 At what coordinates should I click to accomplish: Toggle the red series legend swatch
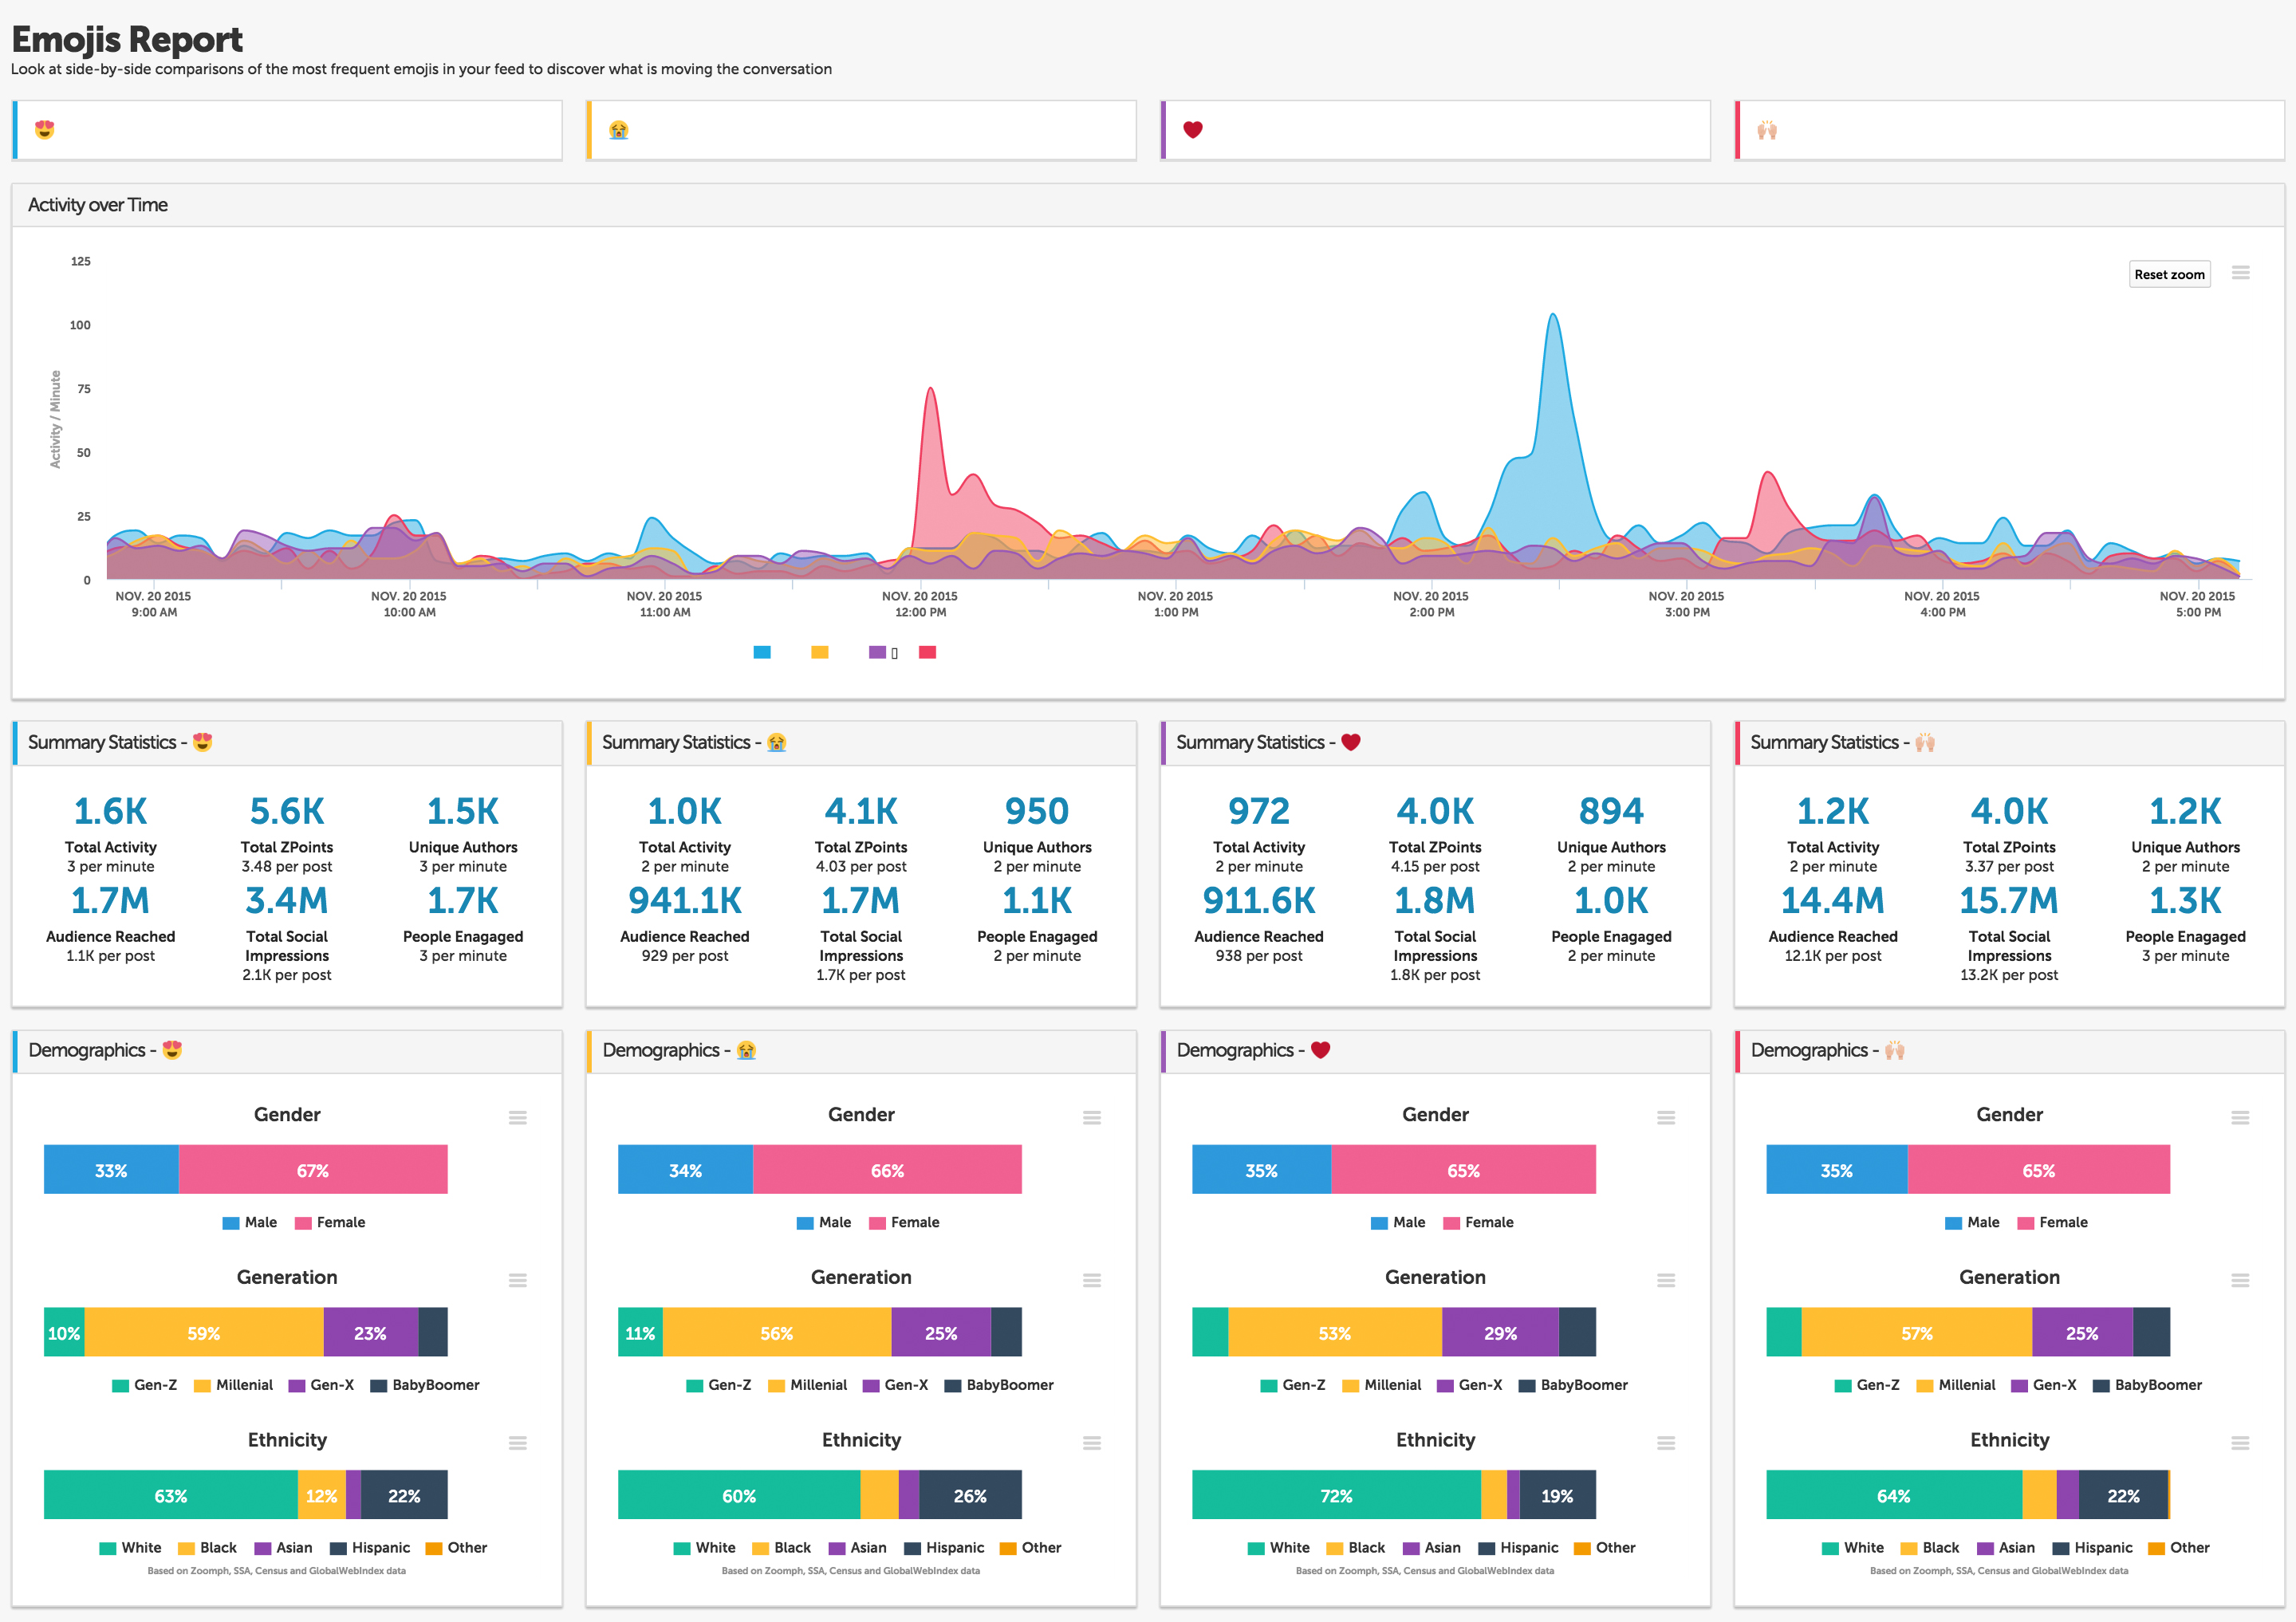tap(928, 652)
